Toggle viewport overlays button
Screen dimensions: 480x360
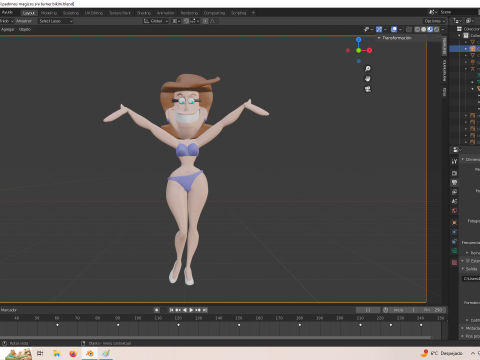(394, 29)
